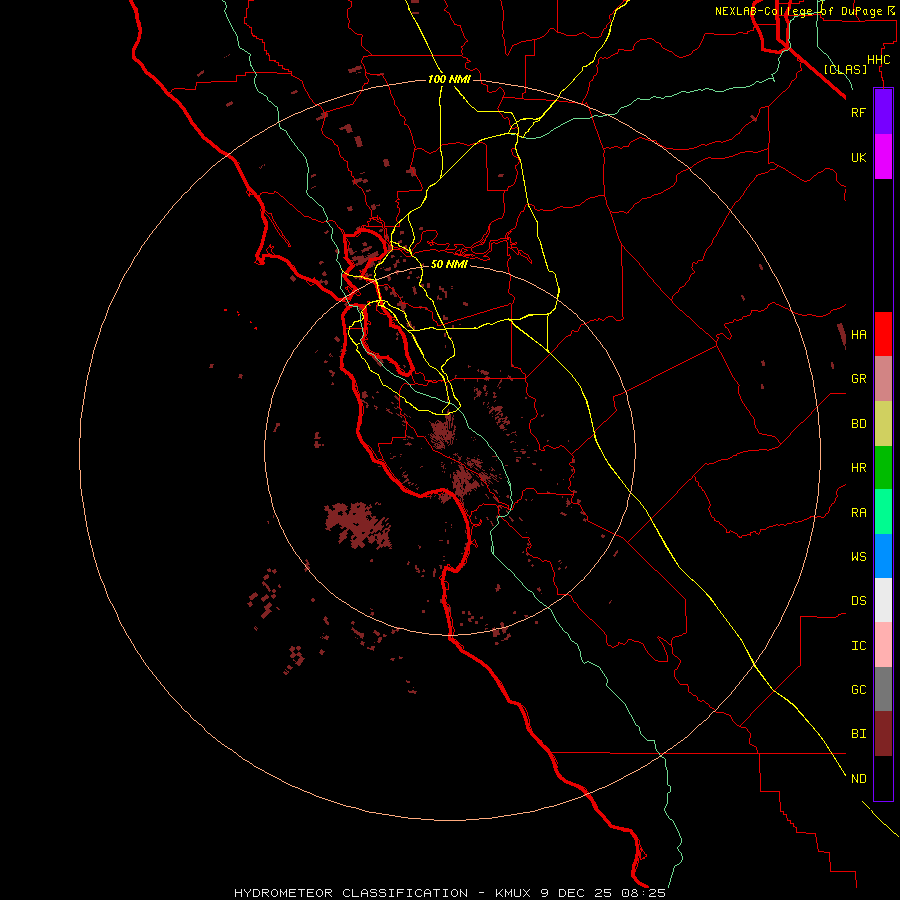Click the "HR" legend label
The image size is (900, 900).
[x=858, y=468]
